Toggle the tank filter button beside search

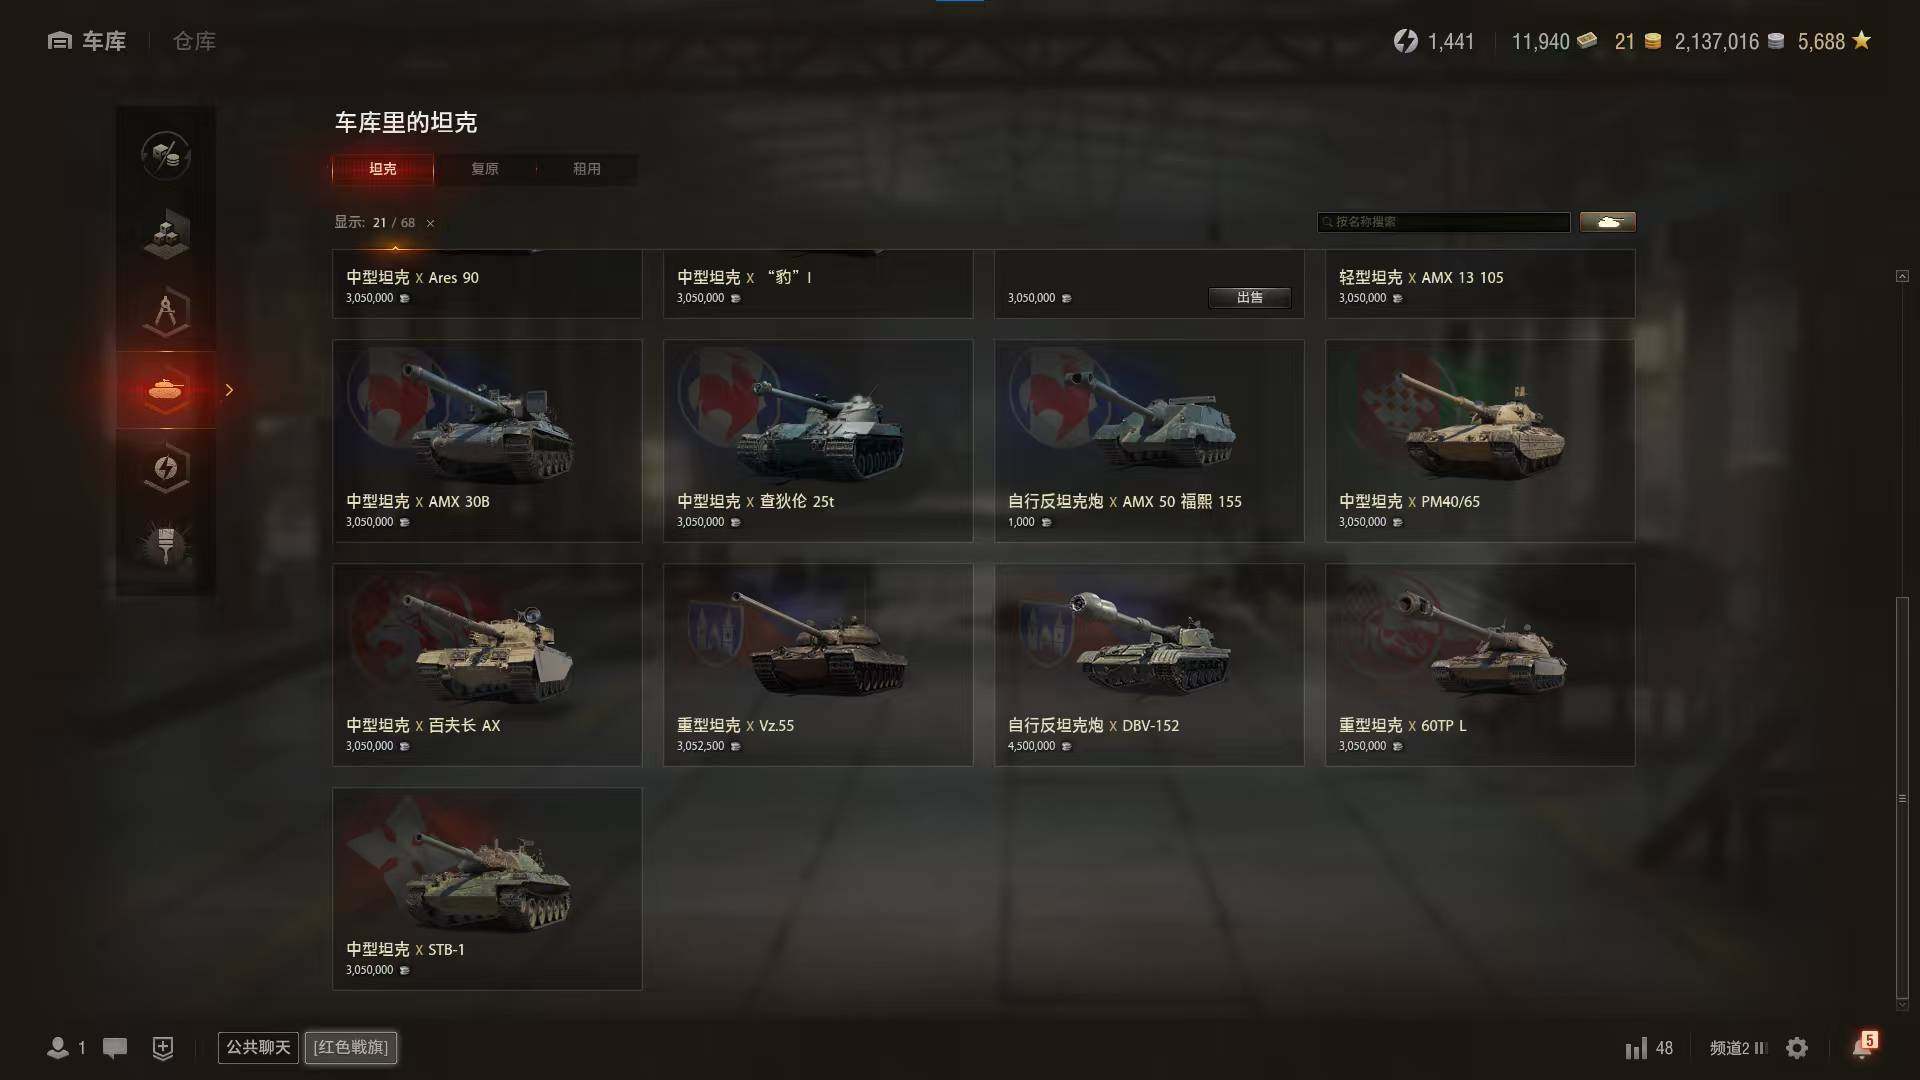click(x=1608, y=222)
